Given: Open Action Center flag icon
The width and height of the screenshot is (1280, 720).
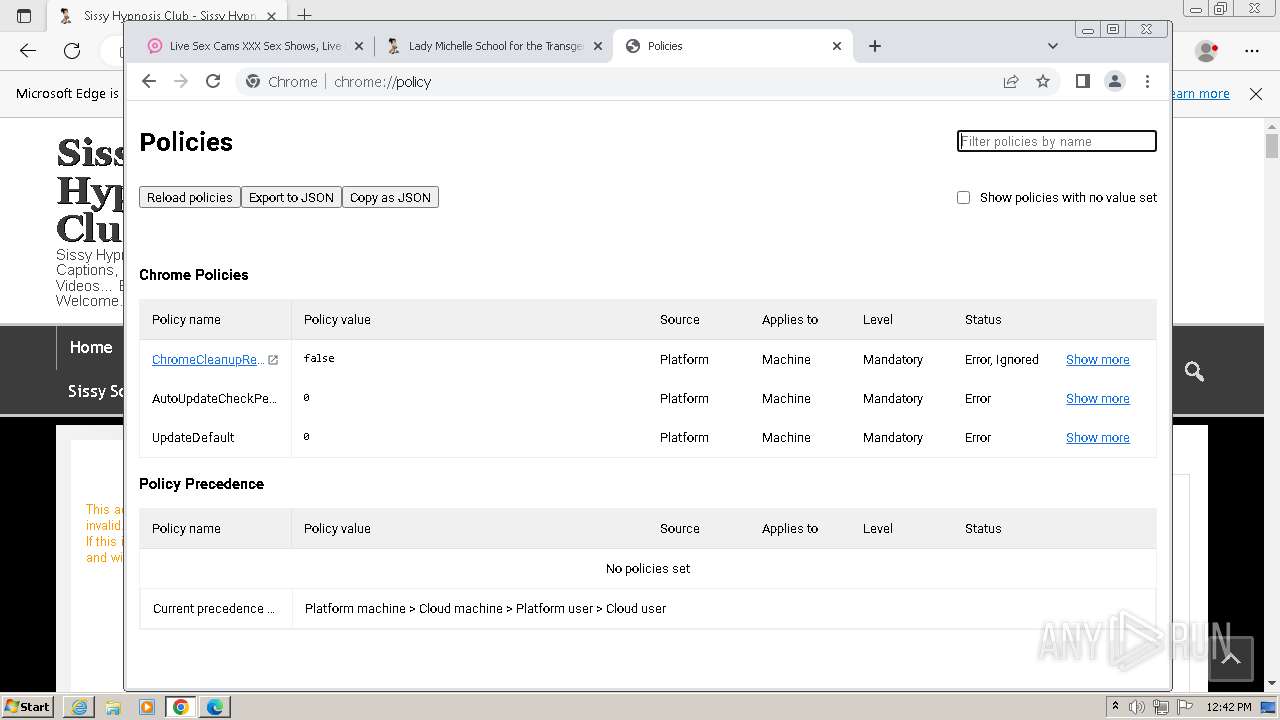Looking at the screenshot, I should [x=1184, y=706].
